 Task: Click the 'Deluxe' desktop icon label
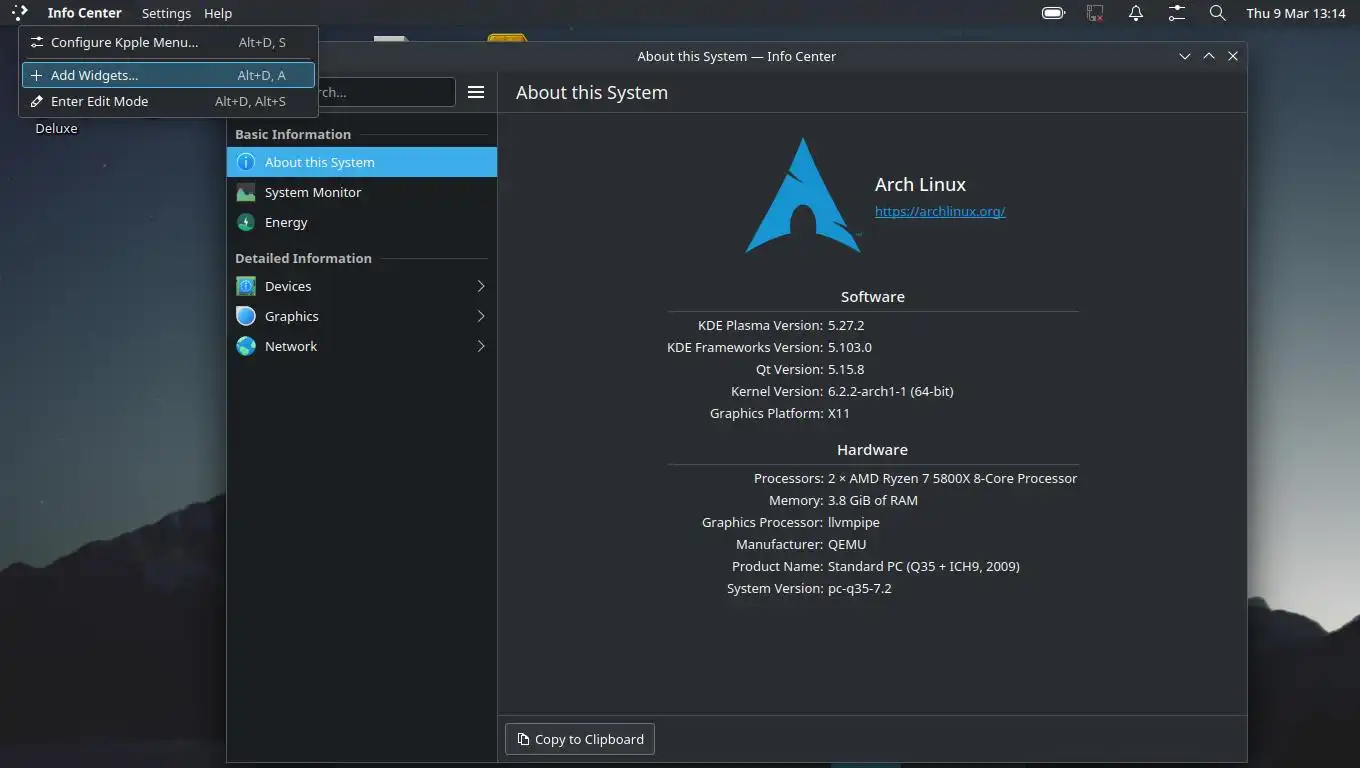pos(56,128)
